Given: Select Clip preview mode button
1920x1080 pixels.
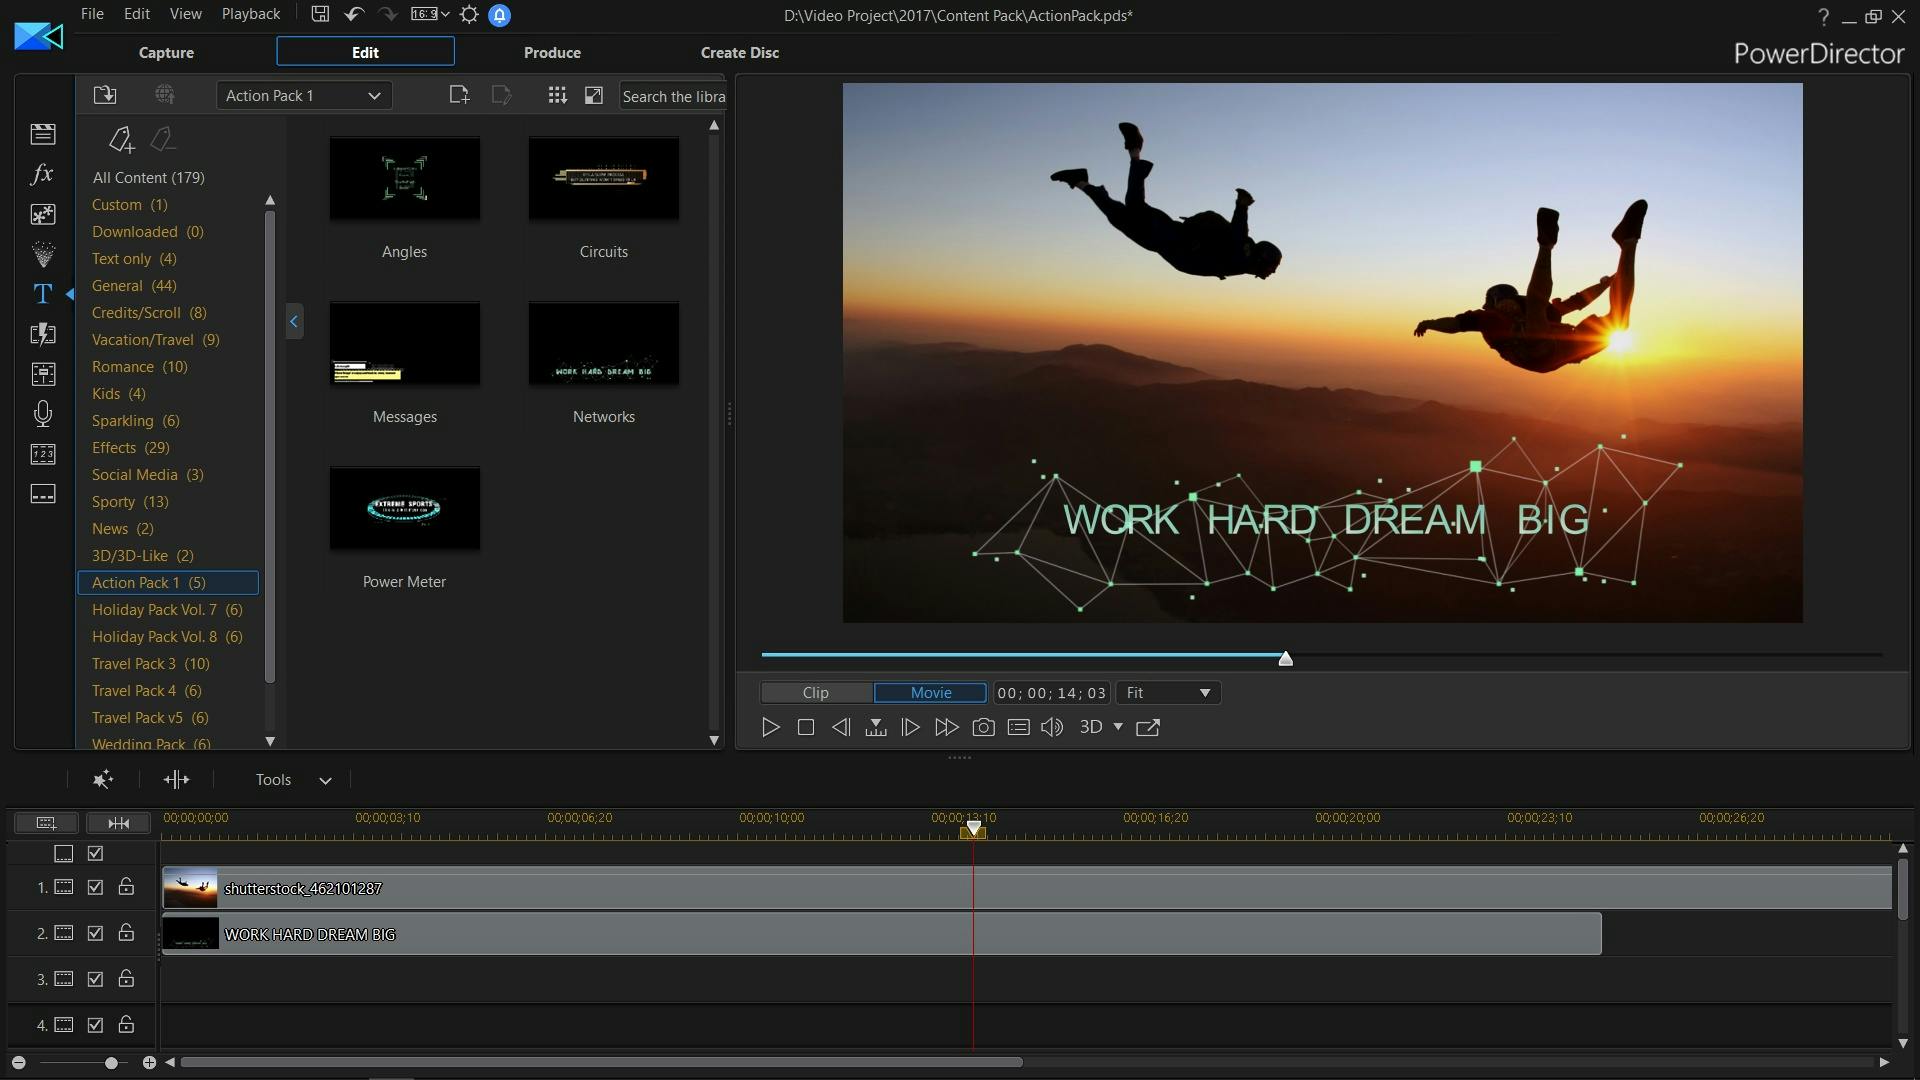Looking at the screenshot, I should tap(815, 693).
